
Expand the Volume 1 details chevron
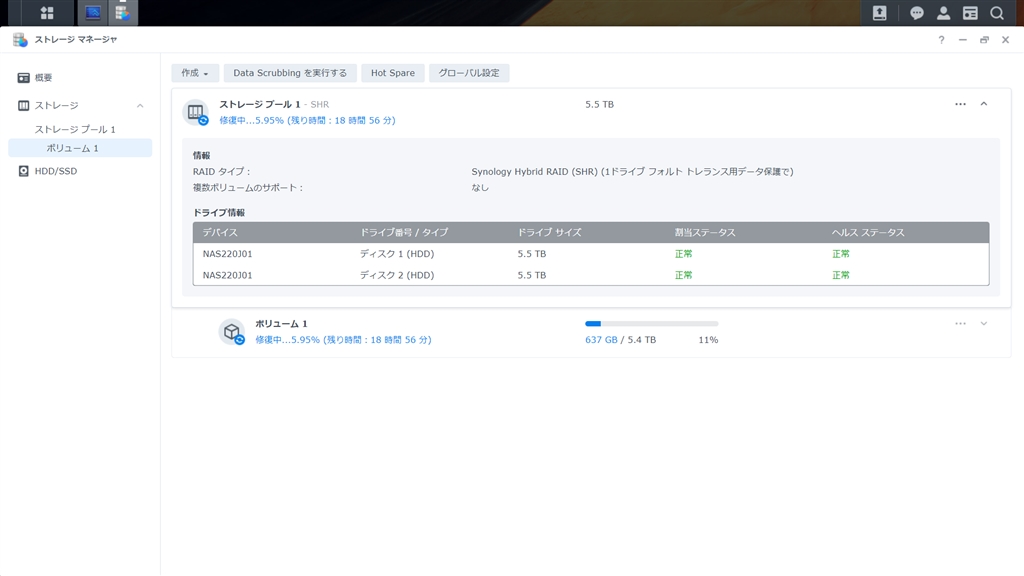coord(984,323)
